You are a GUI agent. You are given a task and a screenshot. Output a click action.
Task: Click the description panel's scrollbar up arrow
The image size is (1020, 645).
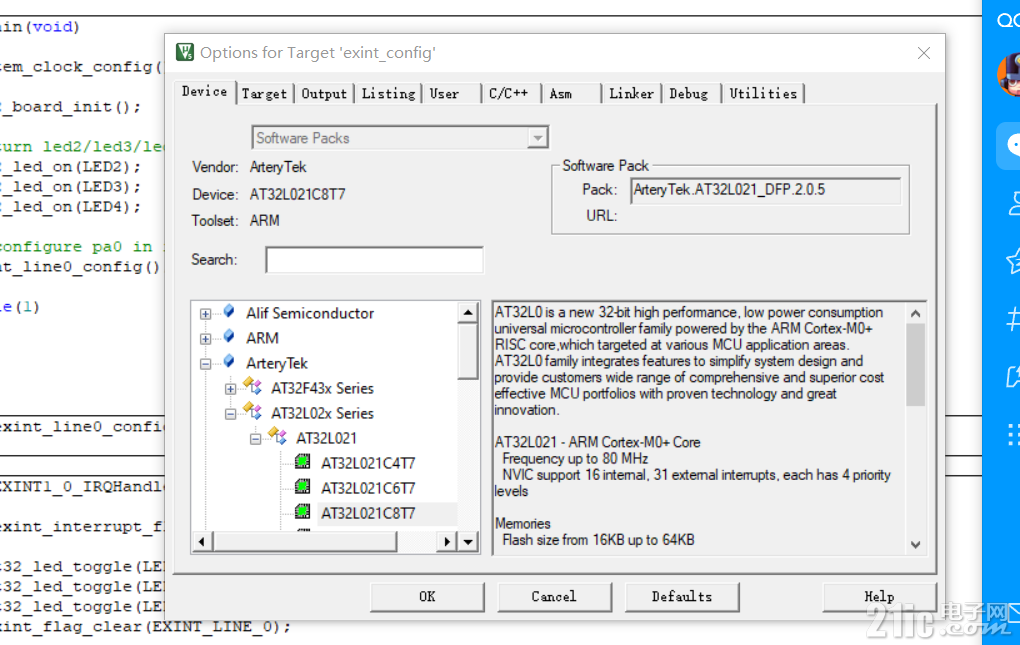(915, 313)
